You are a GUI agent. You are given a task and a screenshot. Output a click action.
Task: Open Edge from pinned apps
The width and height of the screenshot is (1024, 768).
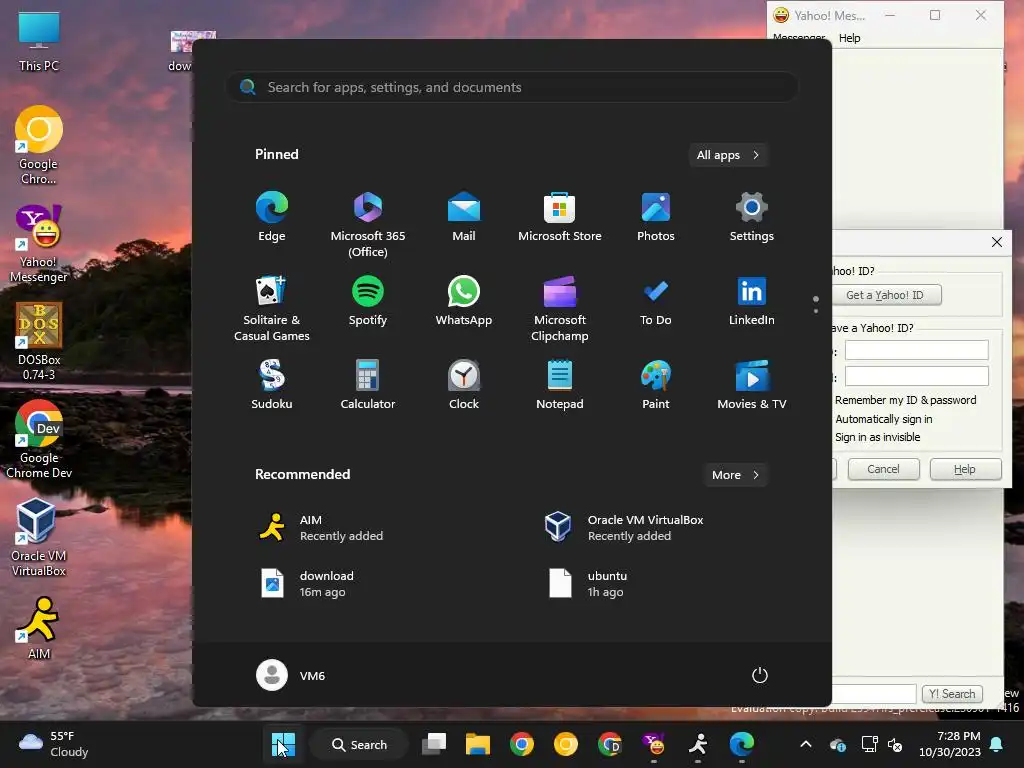272,217
